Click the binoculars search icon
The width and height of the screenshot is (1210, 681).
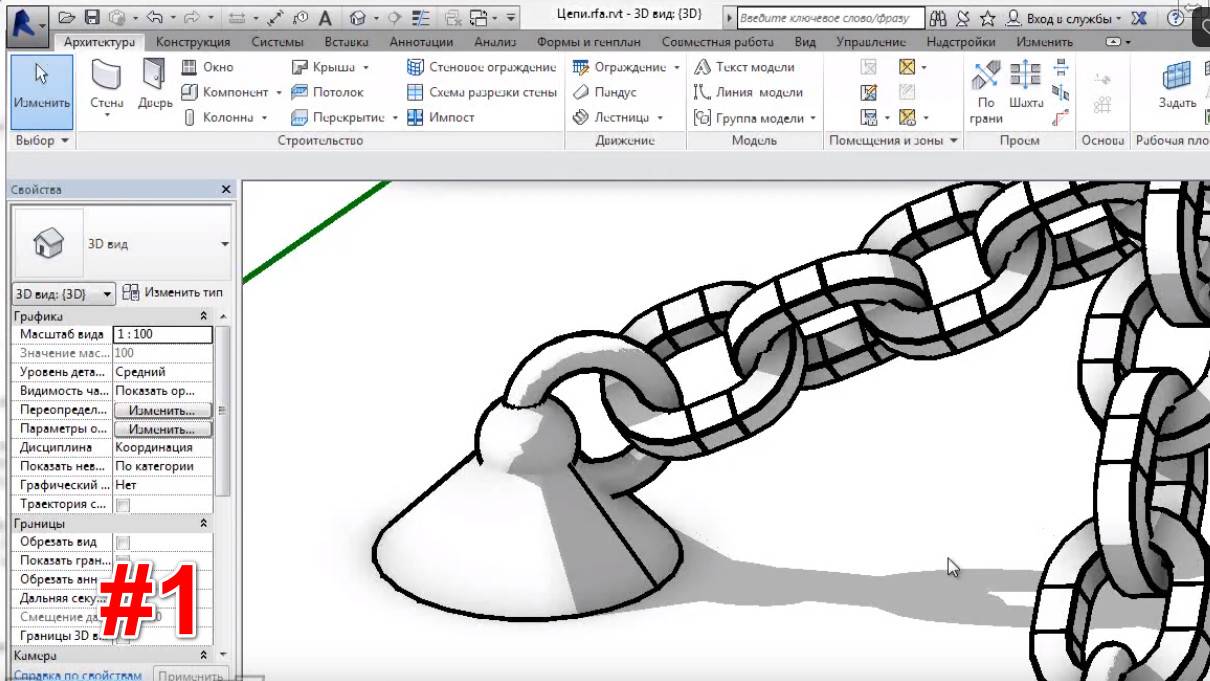[937, 18]
